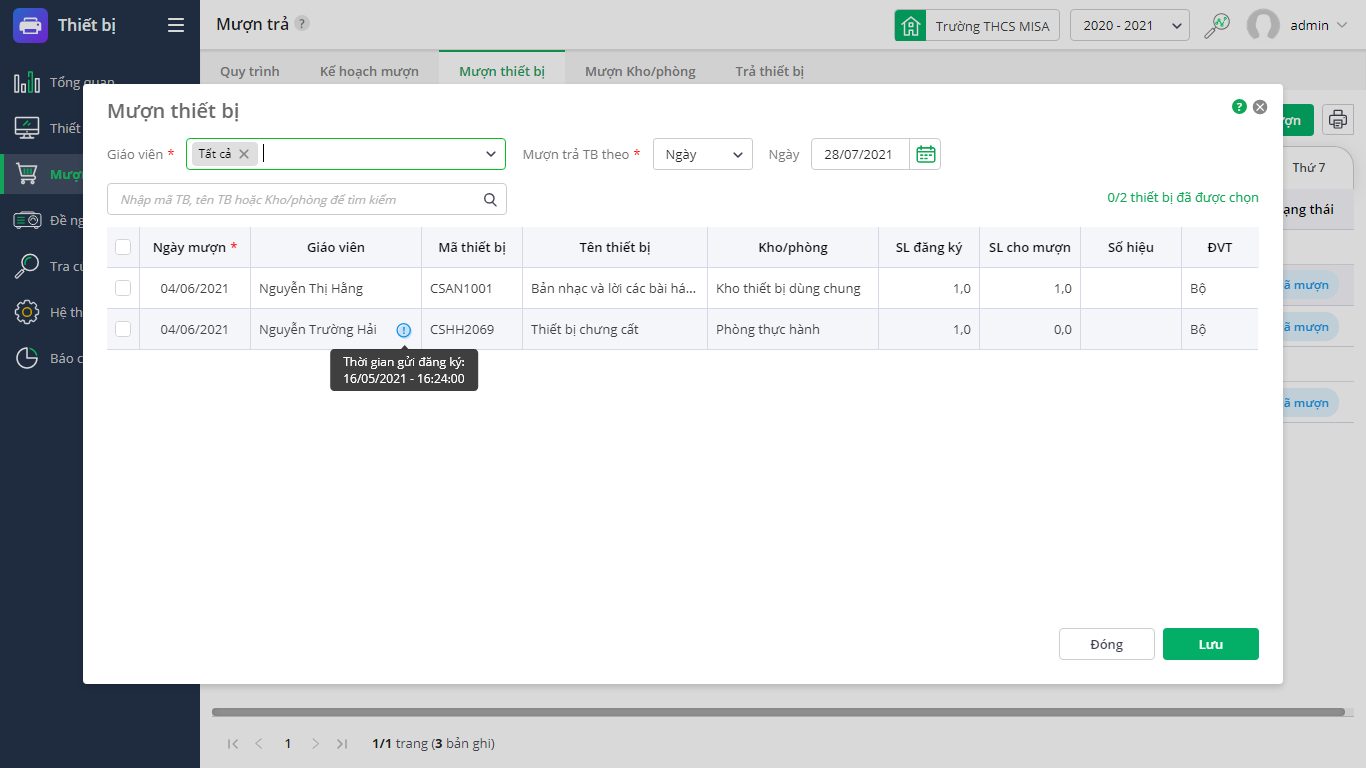Image resolution: width=1366 pixels, height=768 pixels.
Task: Switch to the Mượn Kho/phòng tab
Action: [x=640, y=71]
